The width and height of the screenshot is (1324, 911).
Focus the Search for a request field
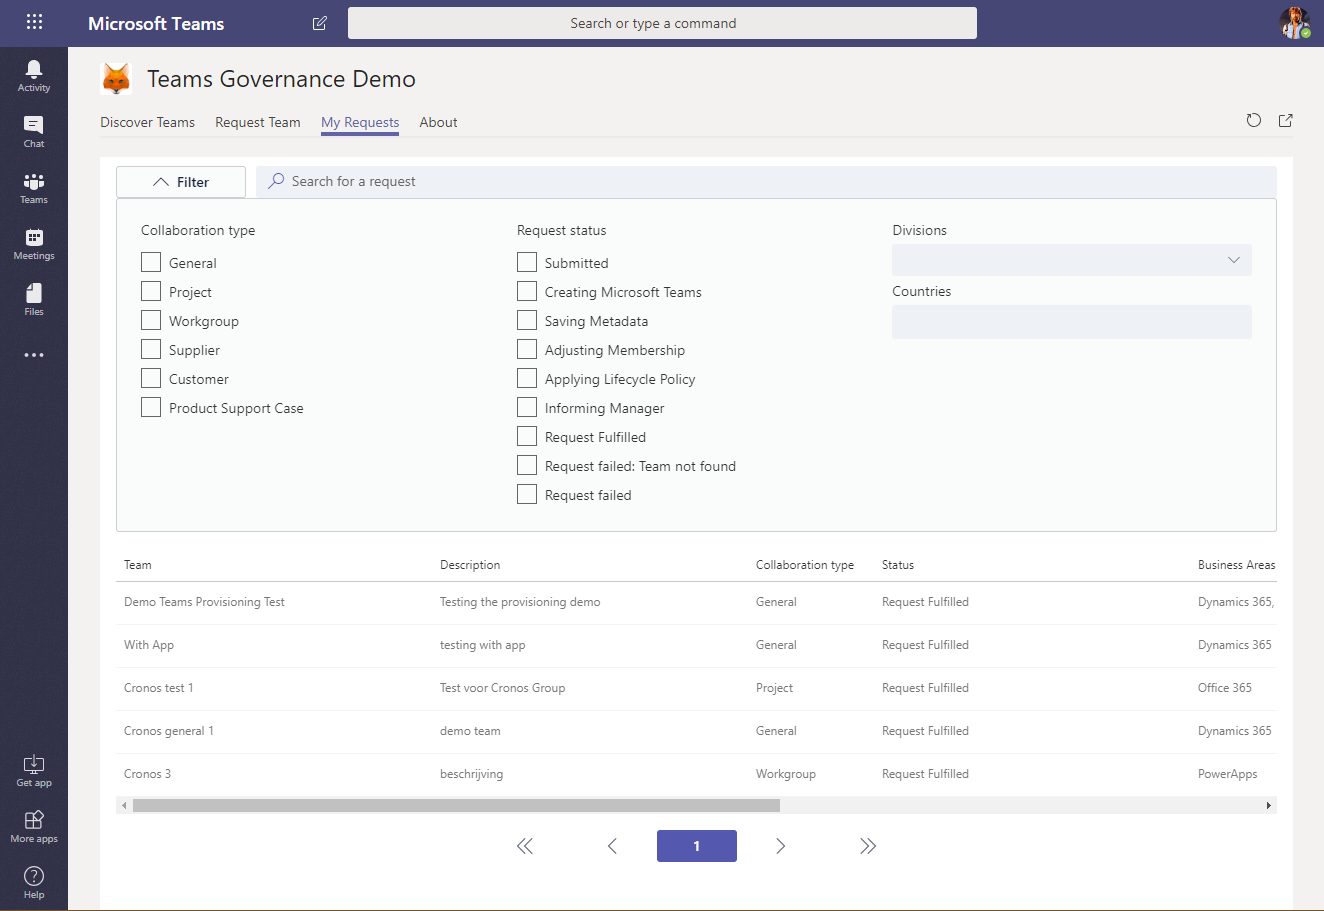[x=766, y=182]
